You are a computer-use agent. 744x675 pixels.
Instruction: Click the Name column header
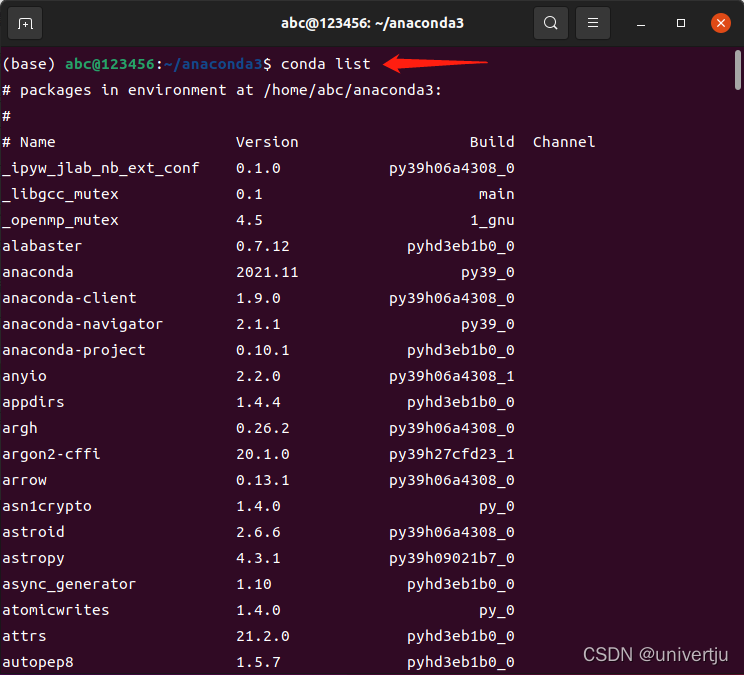37,142
